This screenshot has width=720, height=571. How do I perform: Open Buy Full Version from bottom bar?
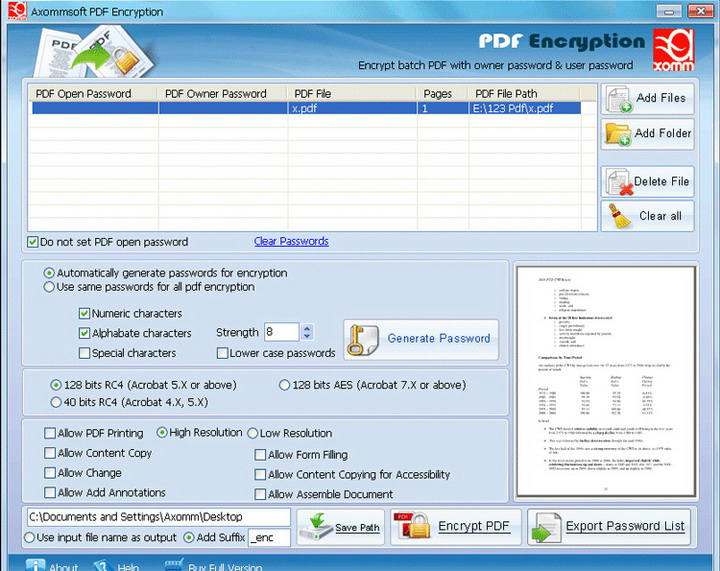(225, 566)
